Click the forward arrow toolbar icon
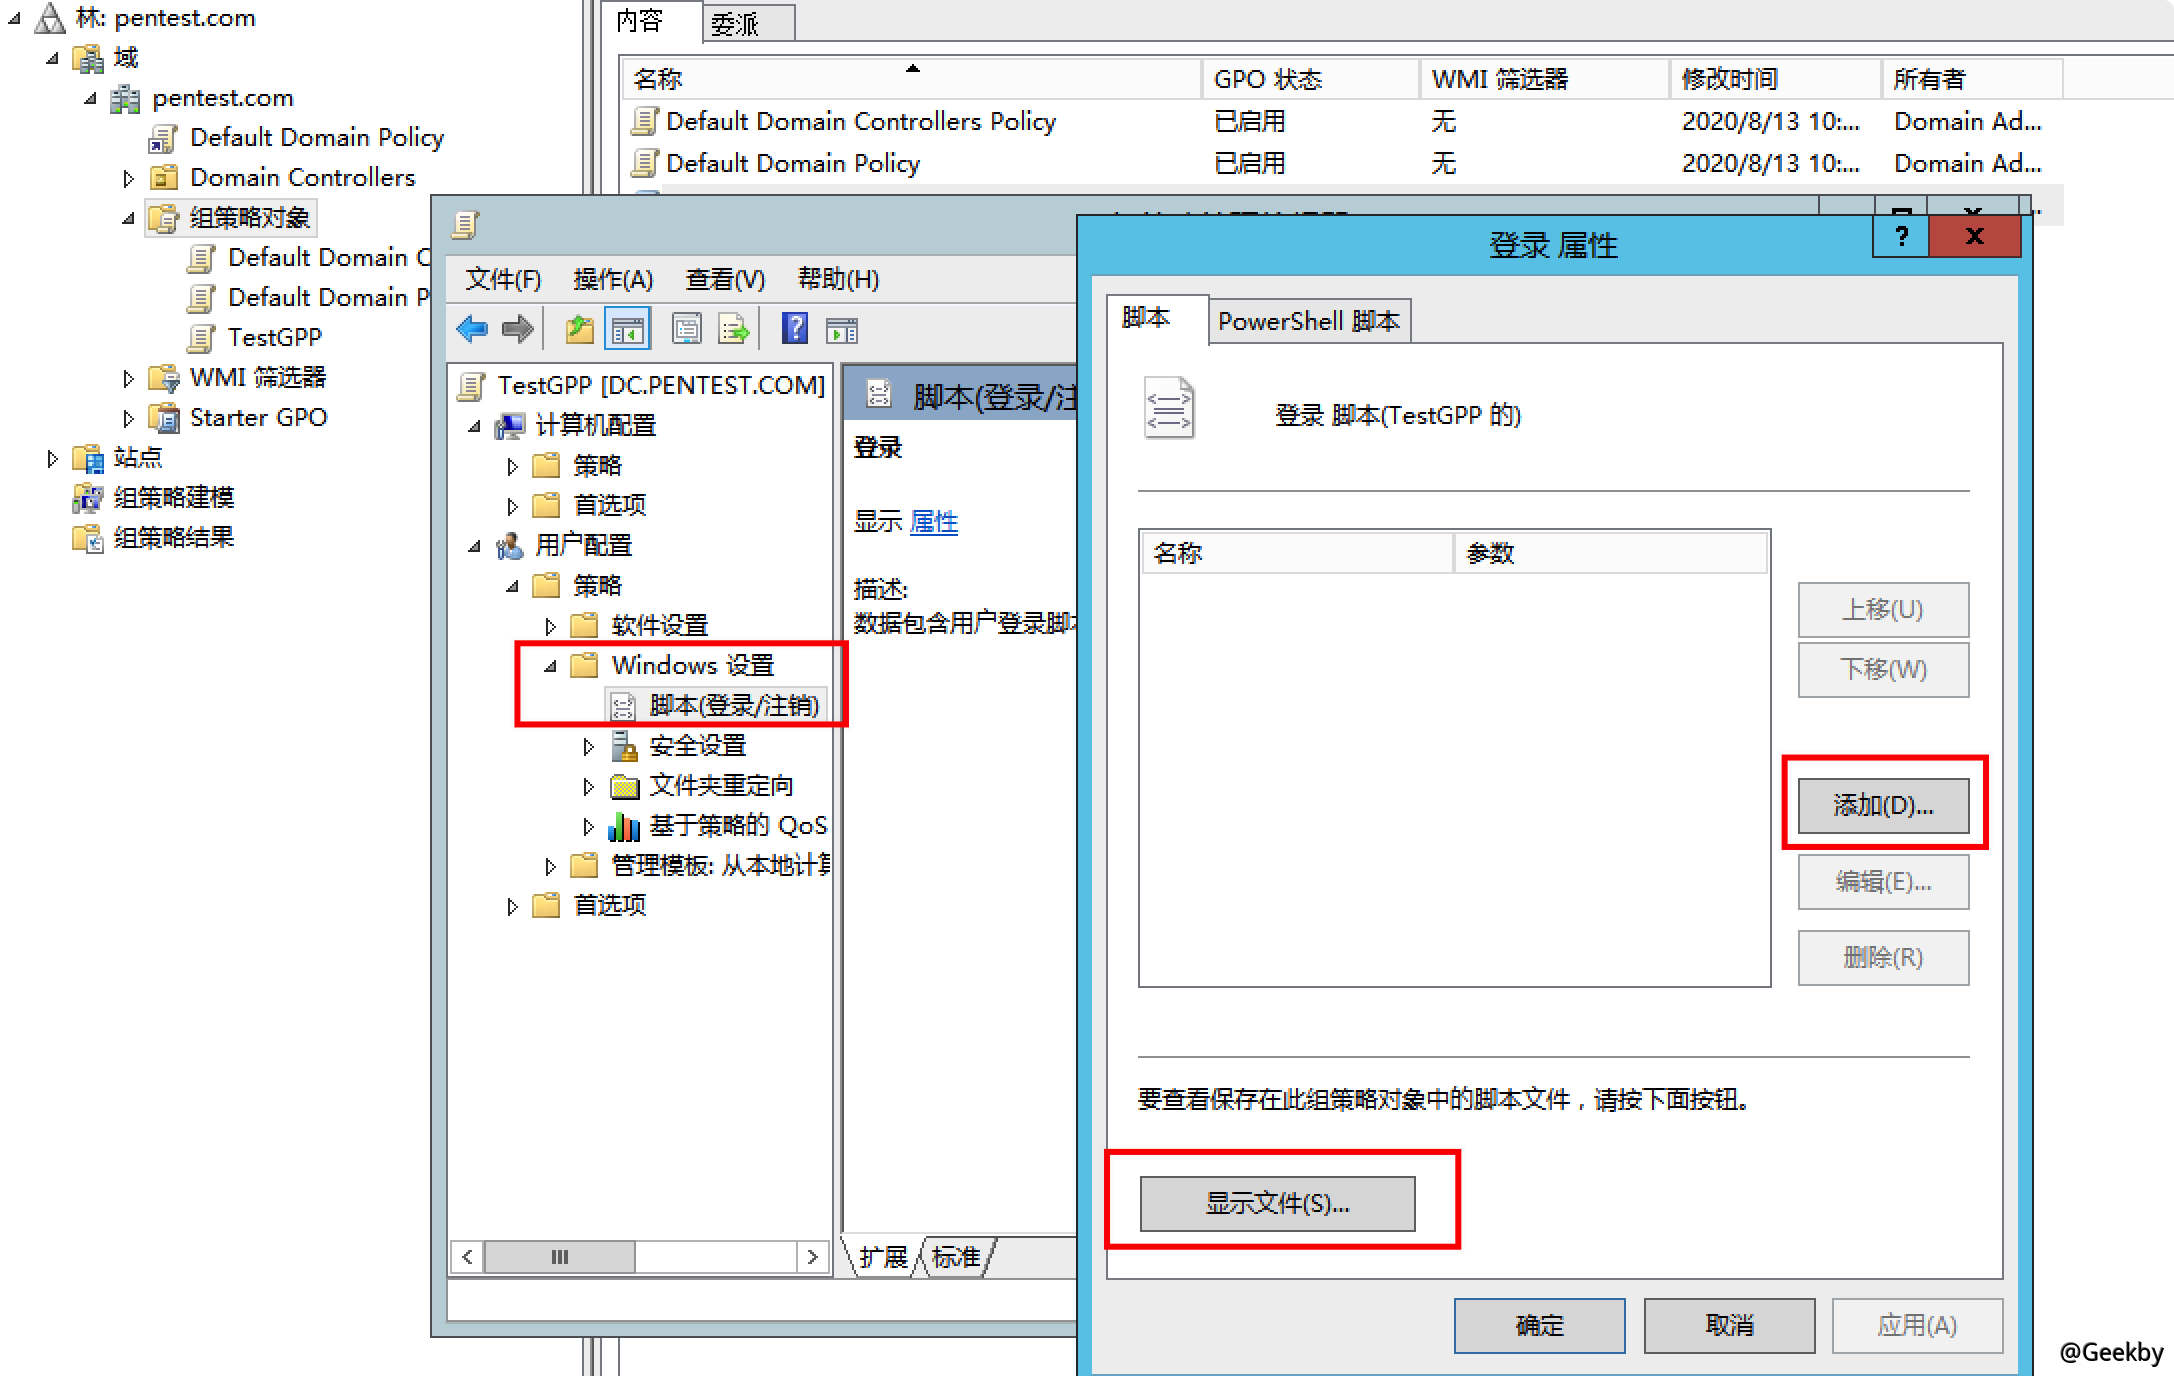Viewport: 2174px width, 1376px height. [x=517, y=329]
